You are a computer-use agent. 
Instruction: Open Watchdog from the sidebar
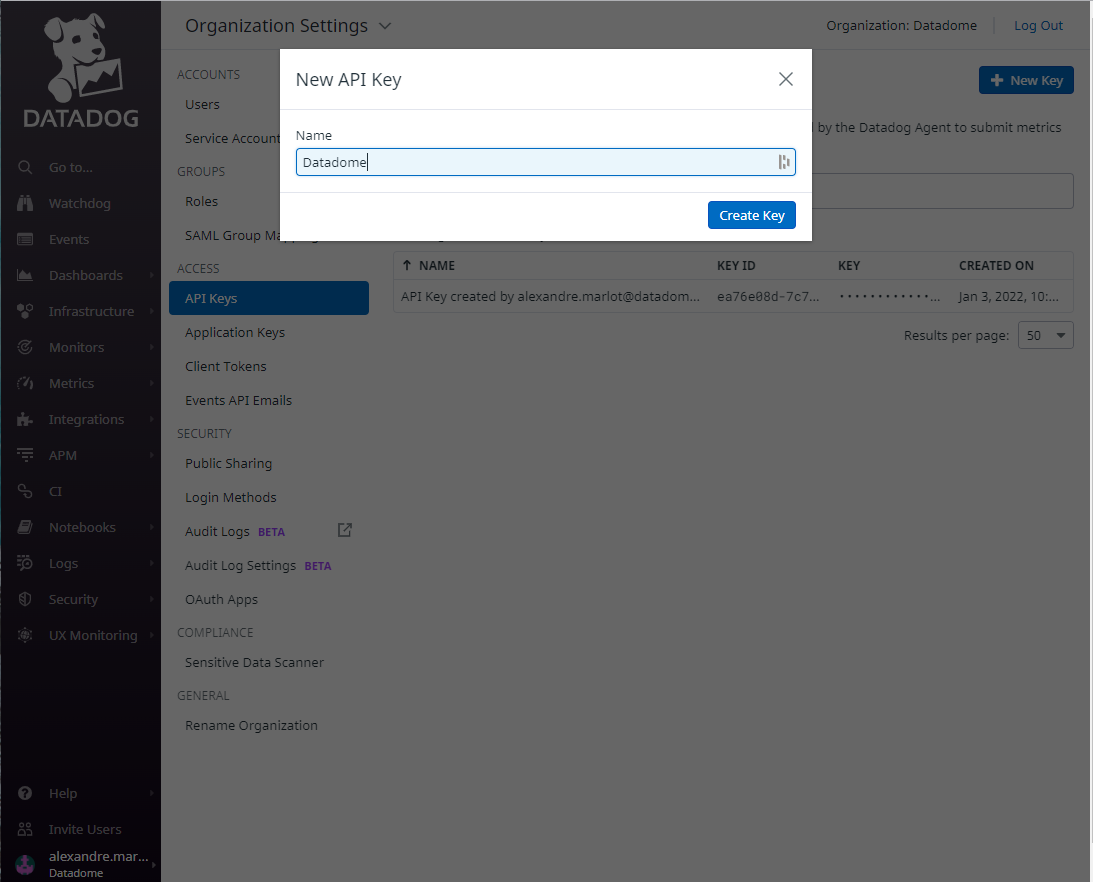(79, 203)
